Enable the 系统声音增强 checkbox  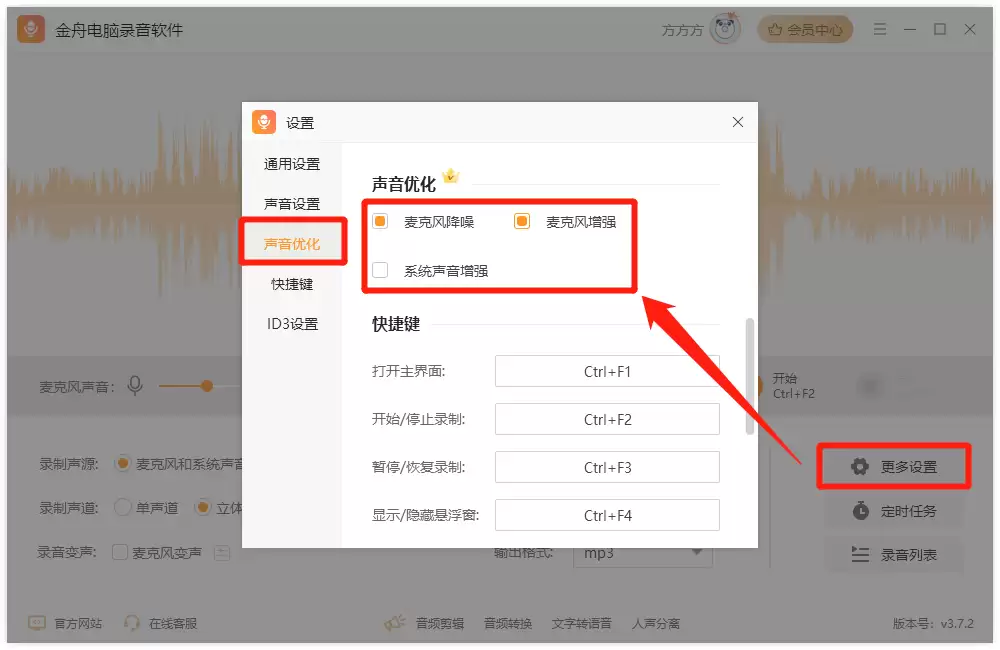pyautogui.click(x=380, y=270)
